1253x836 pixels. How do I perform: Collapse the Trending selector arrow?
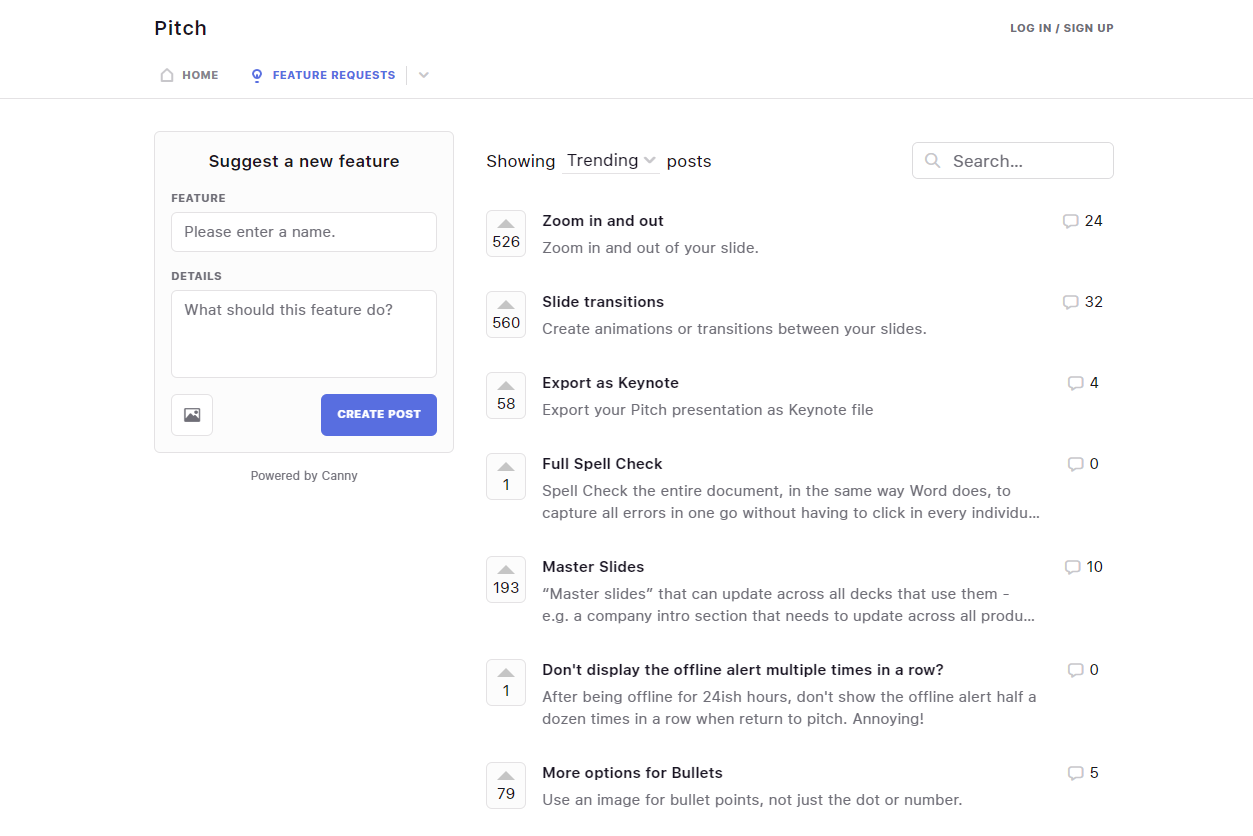pos(650,161)
